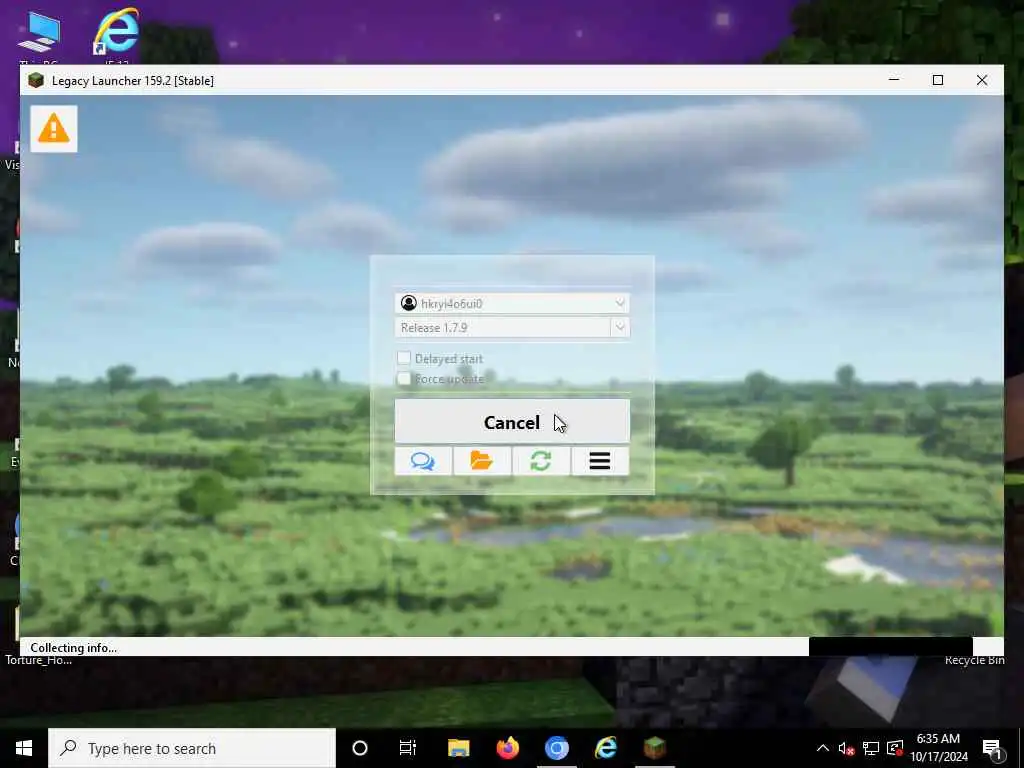Toggle the Force update checkbox
The image size is (1024, 768).
(x=404, y=379)
